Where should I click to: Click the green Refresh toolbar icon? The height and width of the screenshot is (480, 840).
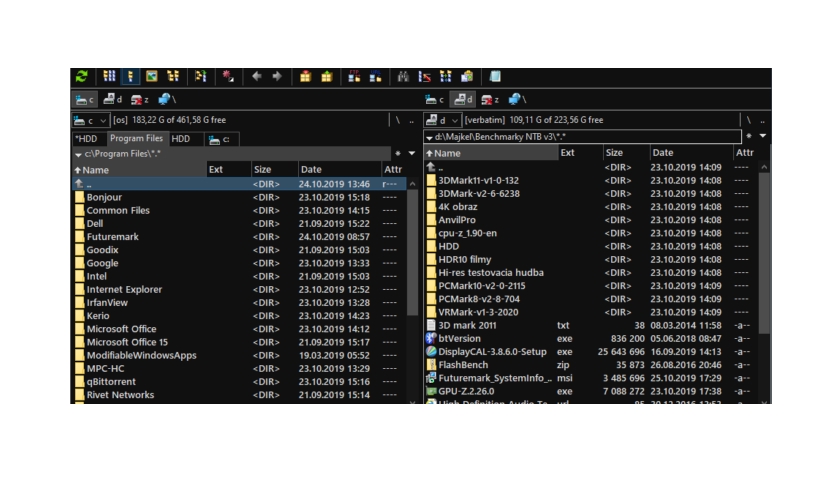[81, 77]
